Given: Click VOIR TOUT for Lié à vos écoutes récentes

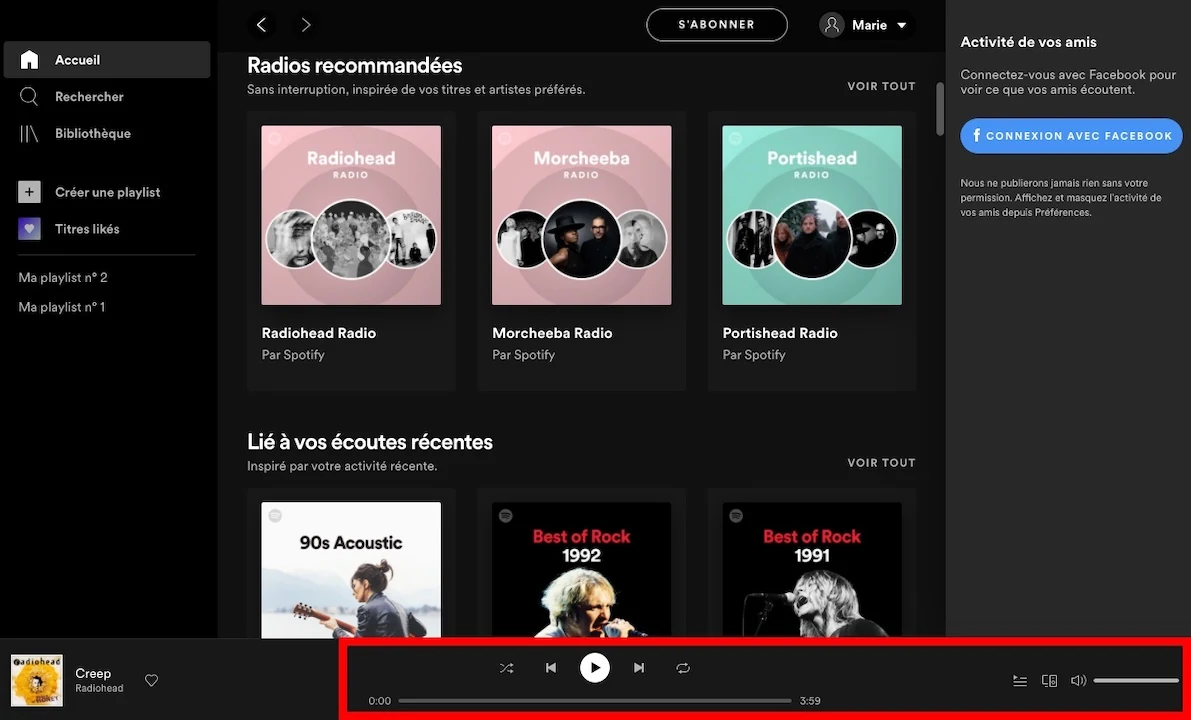Looking at the screenshot, I should [x=881, y=463].
